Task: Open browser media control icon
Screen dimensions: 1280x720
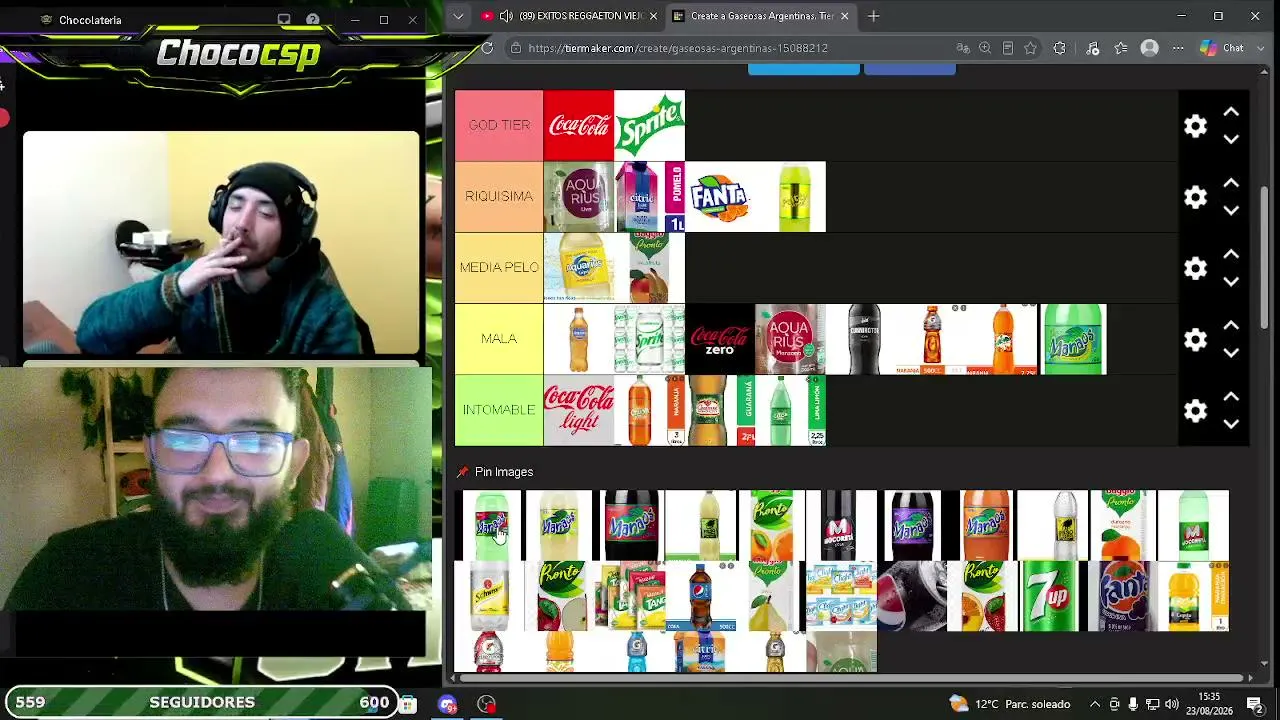Action: pyautogui.click(x=1092, y=48)
